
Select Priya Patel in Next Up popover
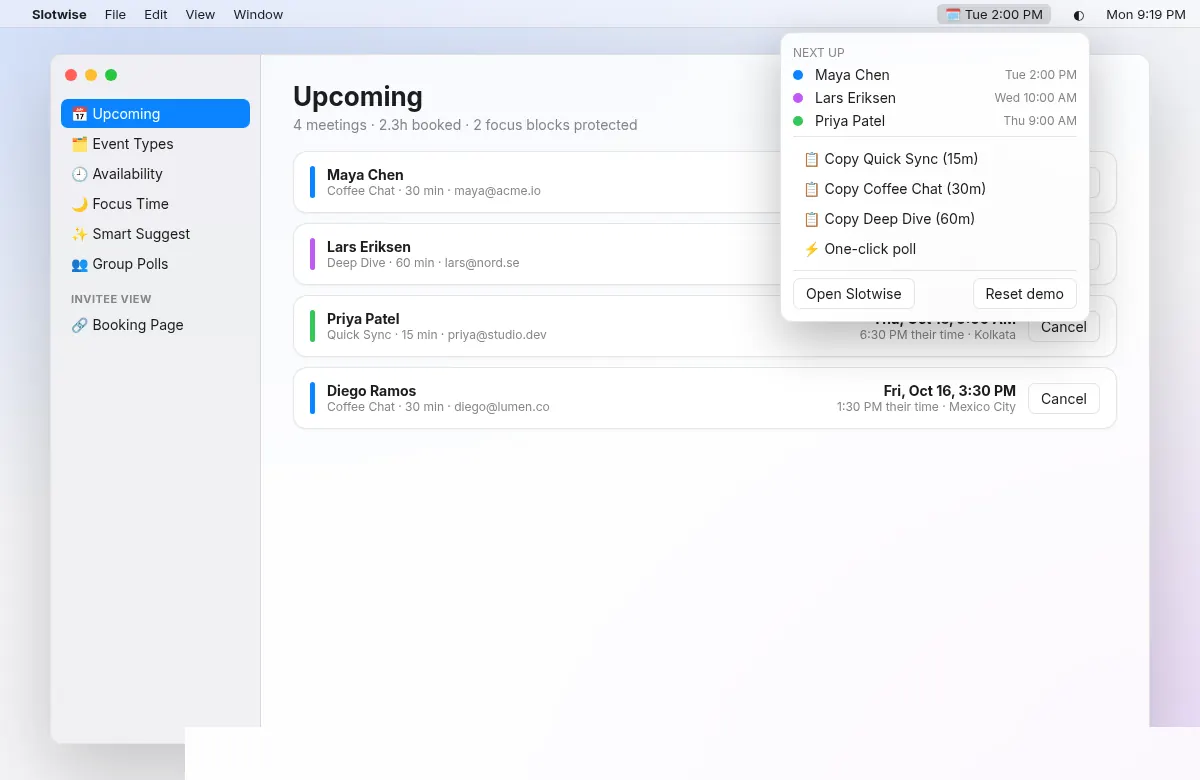tap(935, 121)
